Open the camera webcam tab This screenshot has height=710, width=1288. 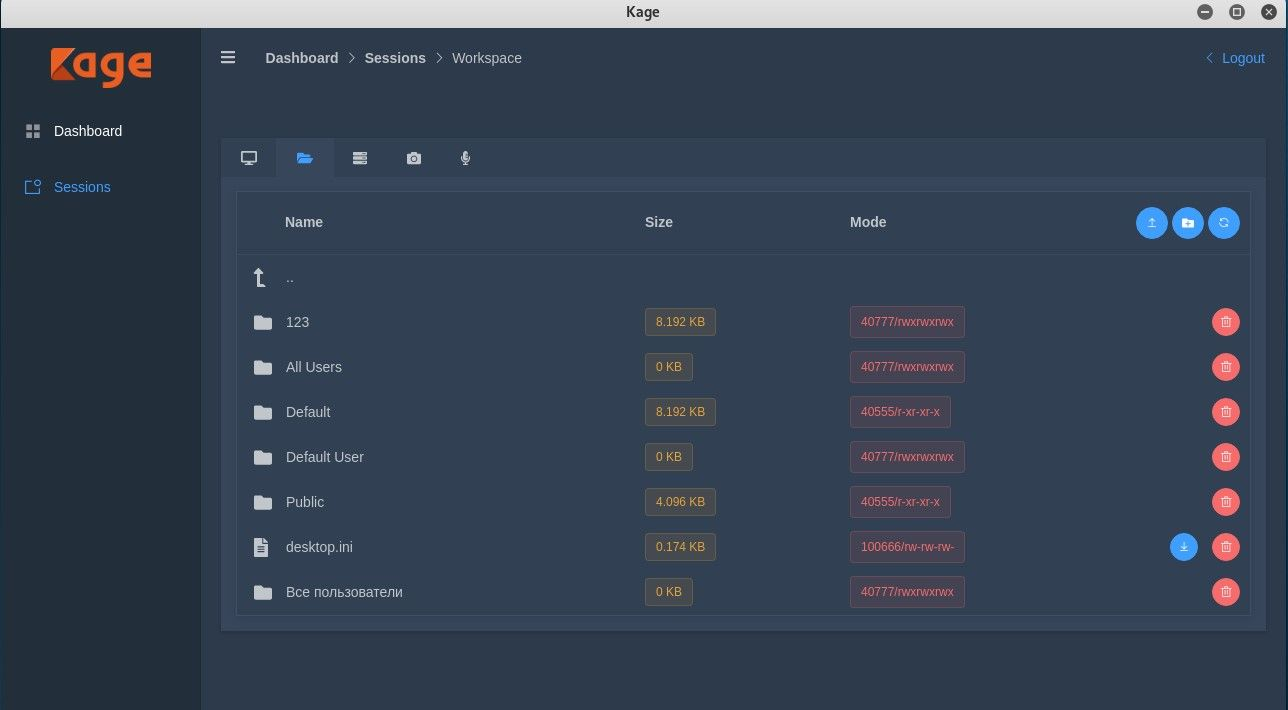click(414, 158)
